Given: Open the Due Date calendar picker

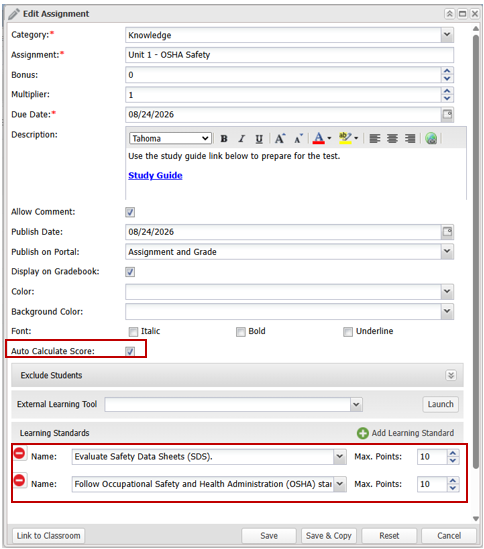Looking at the screenshot, I should click(x=447, y=114).
